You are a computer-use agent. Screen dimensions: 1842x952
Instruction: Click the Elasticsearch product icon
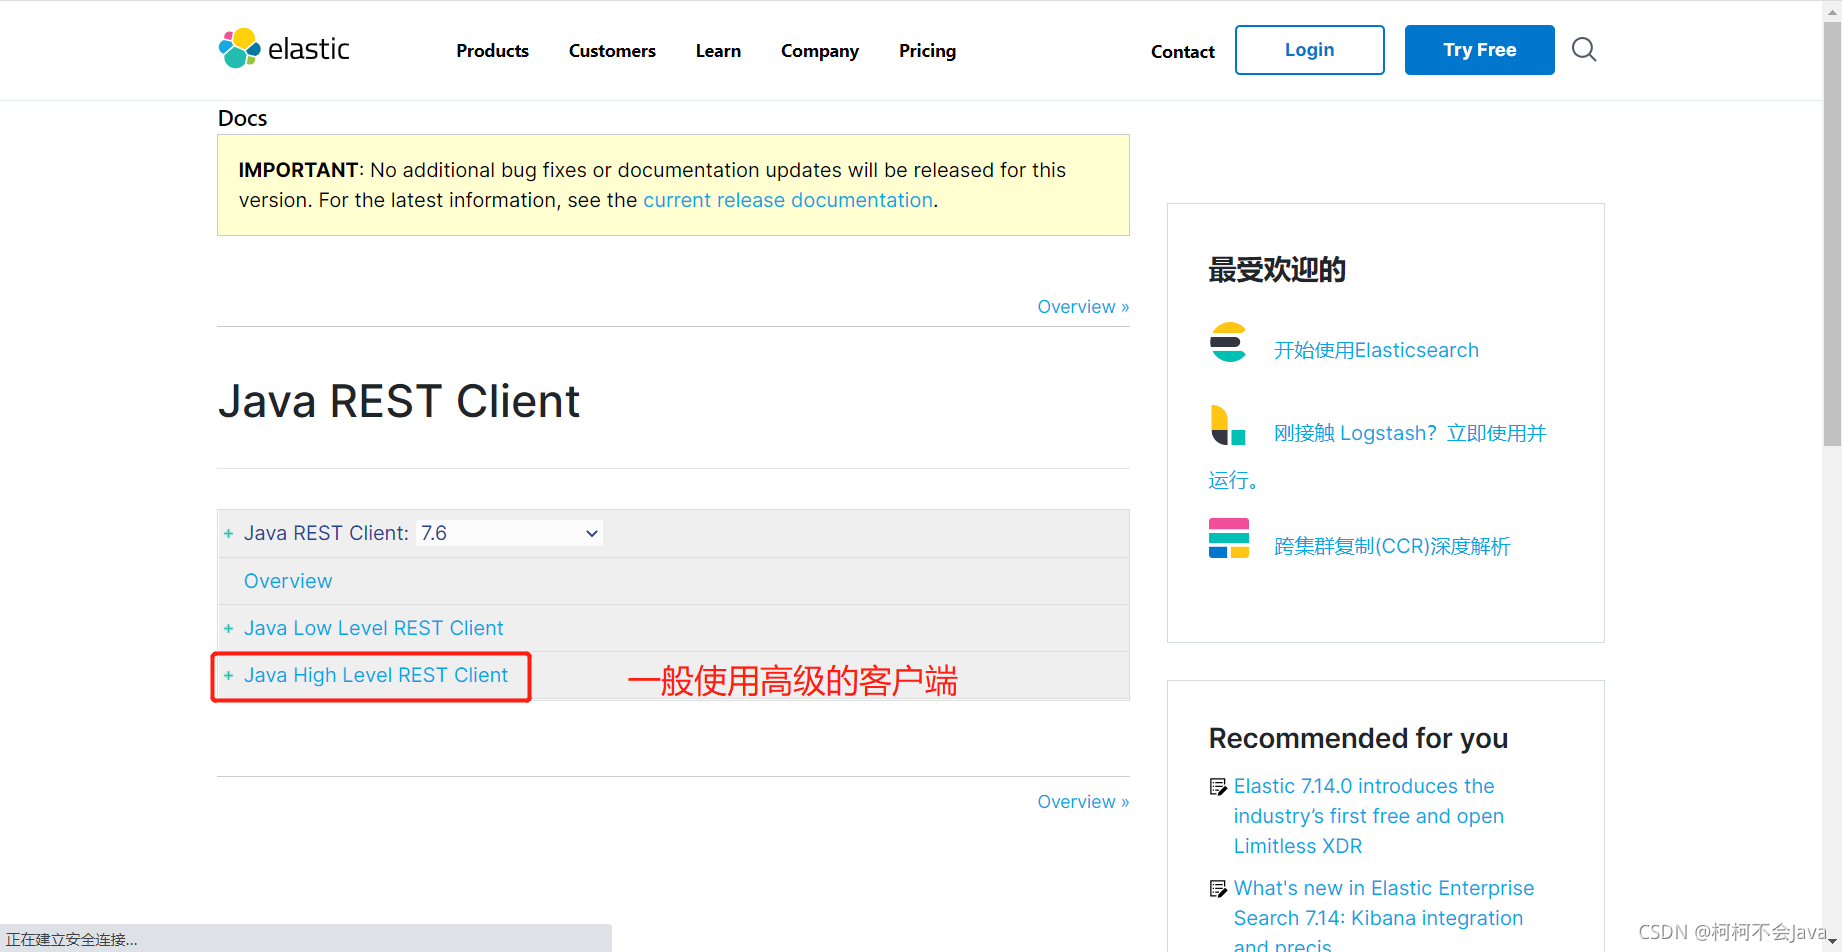click(x=1228, y=342)
